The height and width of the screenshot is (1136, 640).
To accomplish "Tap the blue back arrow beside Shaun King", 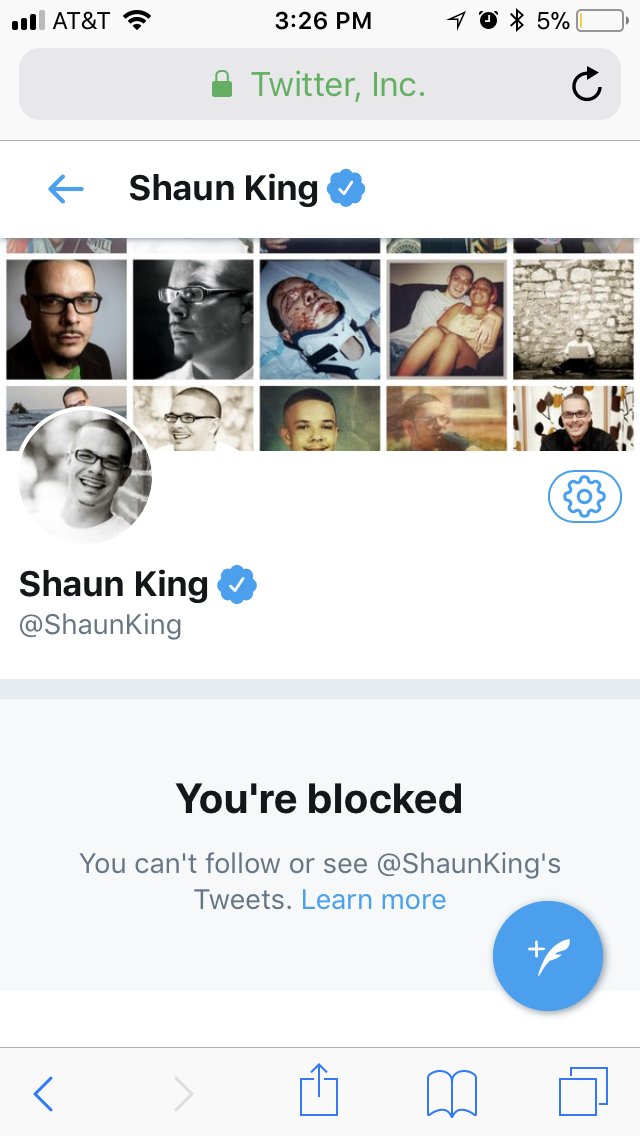I will pos(66,190).
